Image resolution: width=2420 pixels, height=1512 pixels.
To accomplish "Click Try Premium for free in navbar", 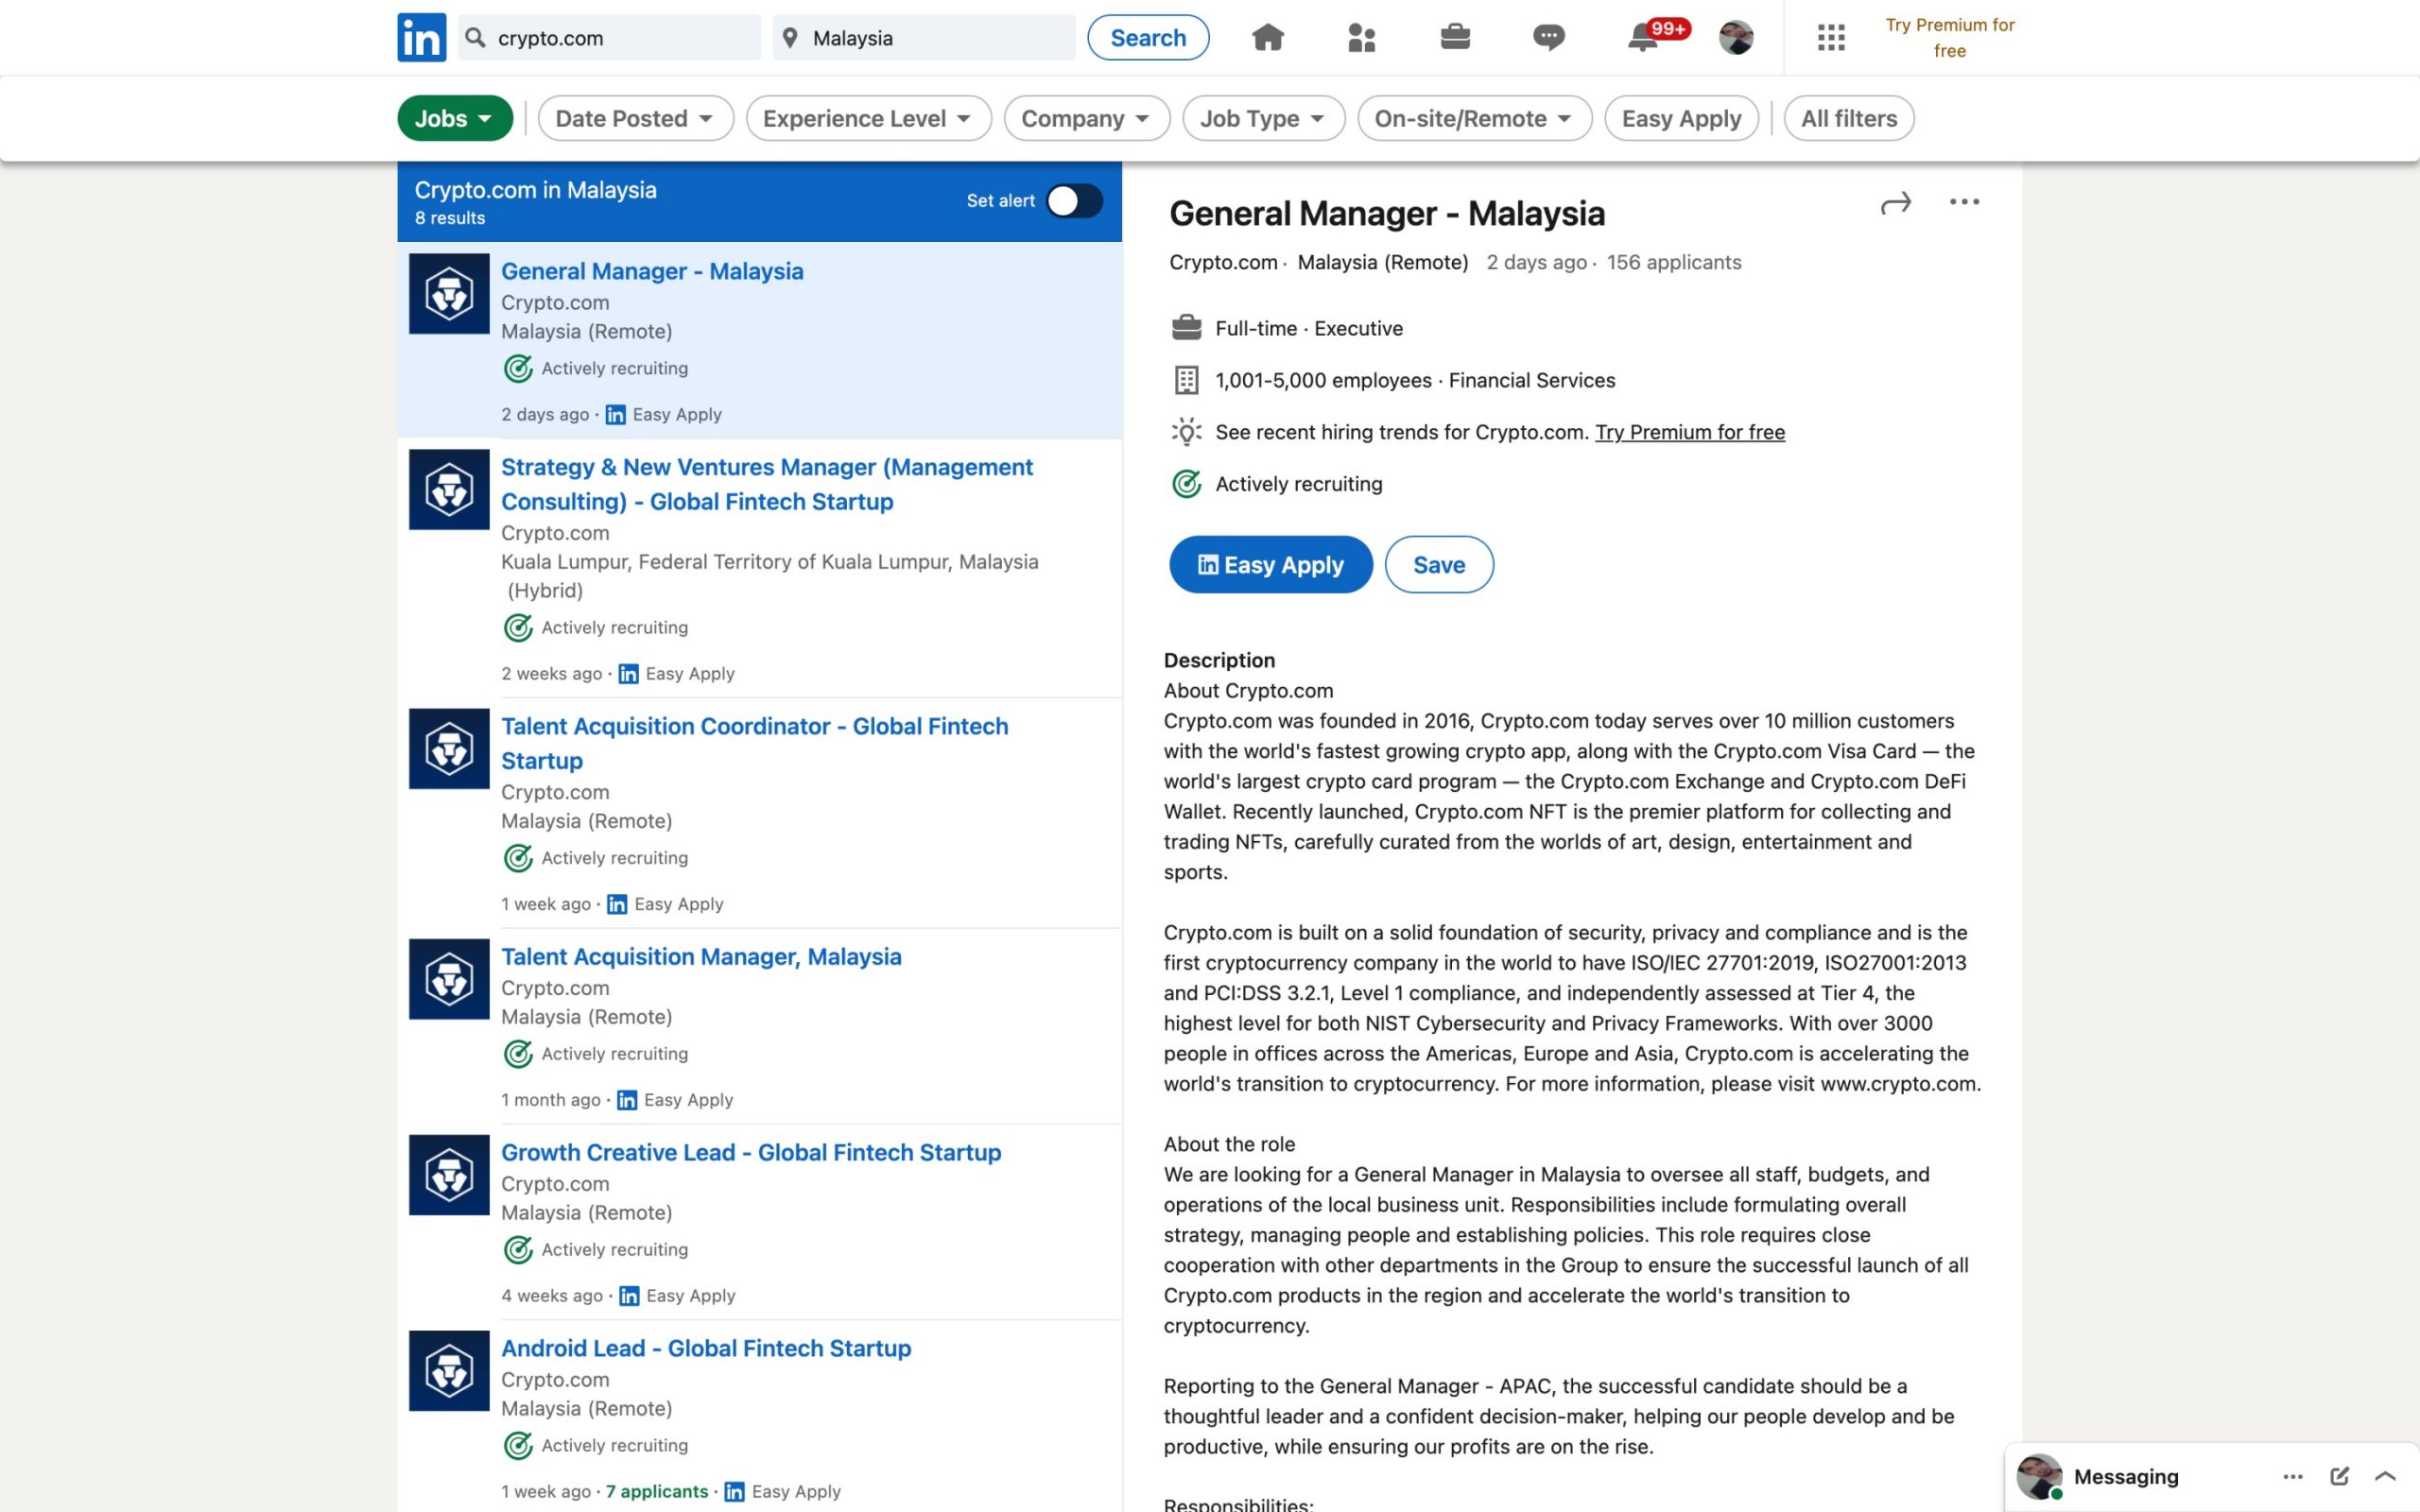I will click(x=1949, y=38).
